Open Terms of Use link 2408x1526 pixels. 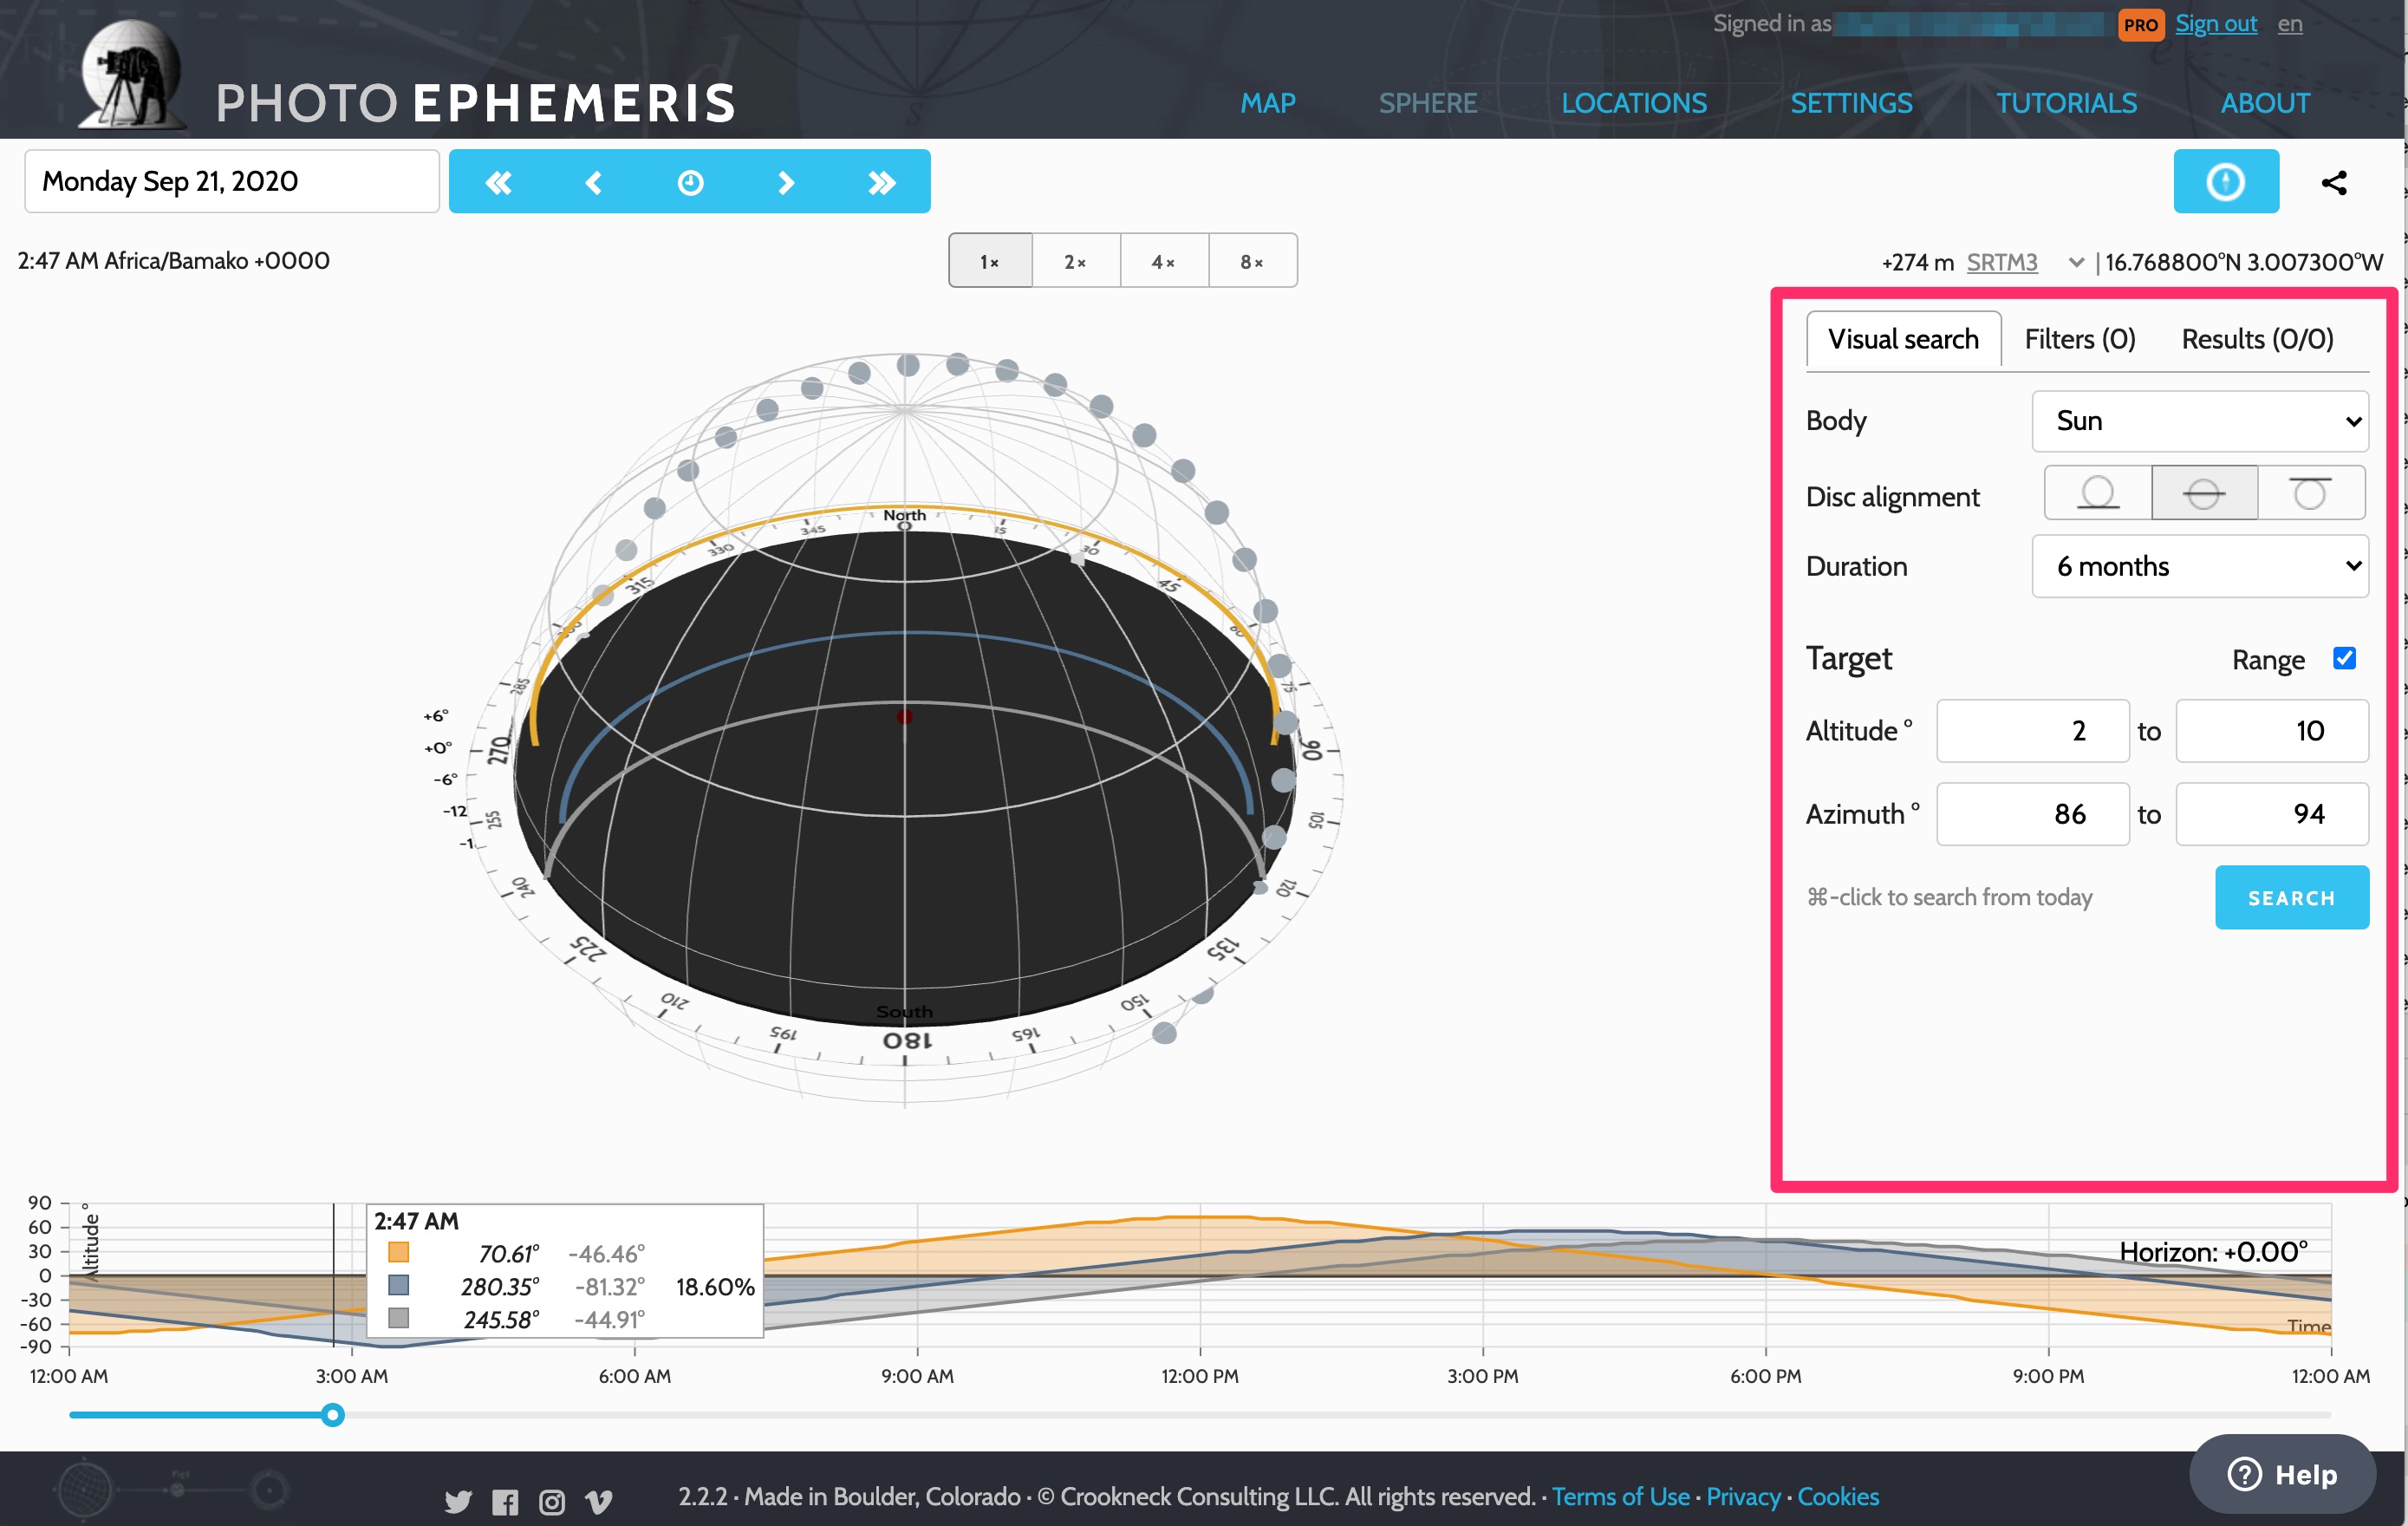(x=1620, y=1496)
